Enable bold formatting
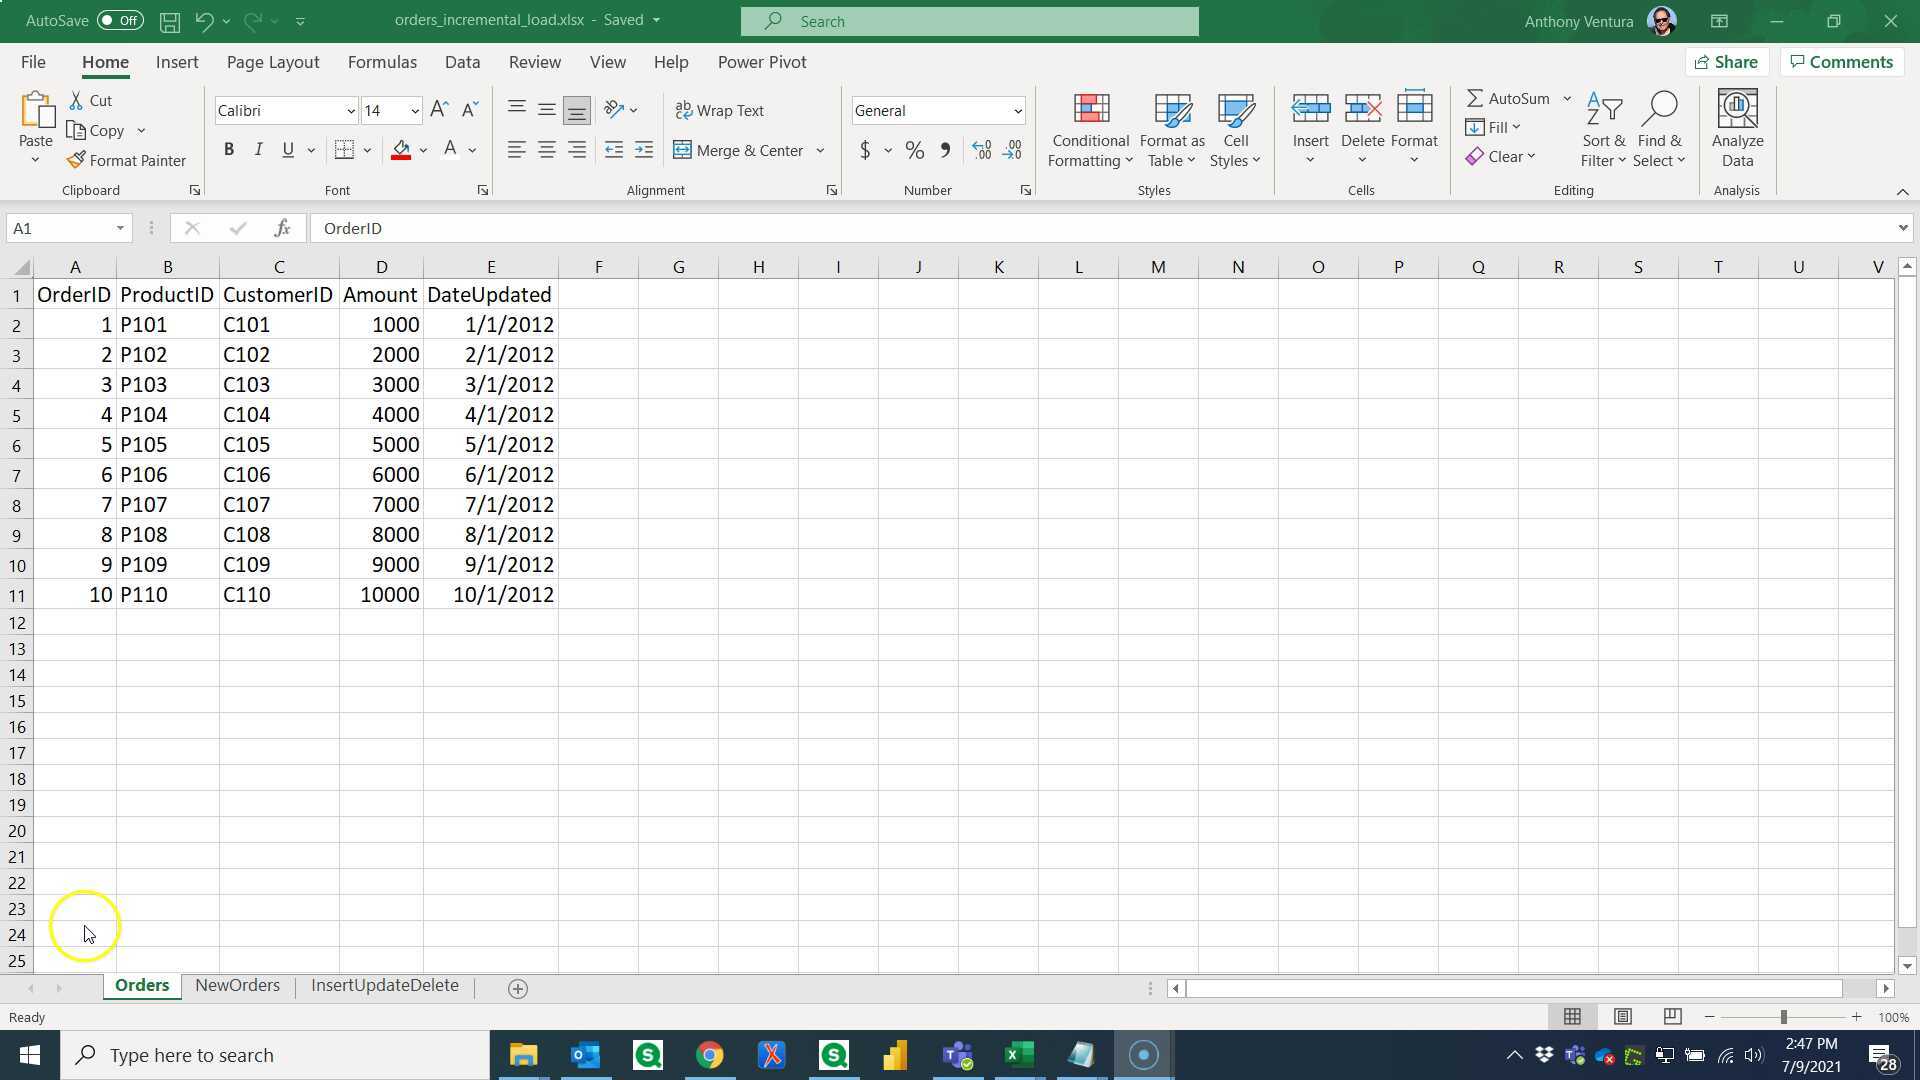 [229, 149]
